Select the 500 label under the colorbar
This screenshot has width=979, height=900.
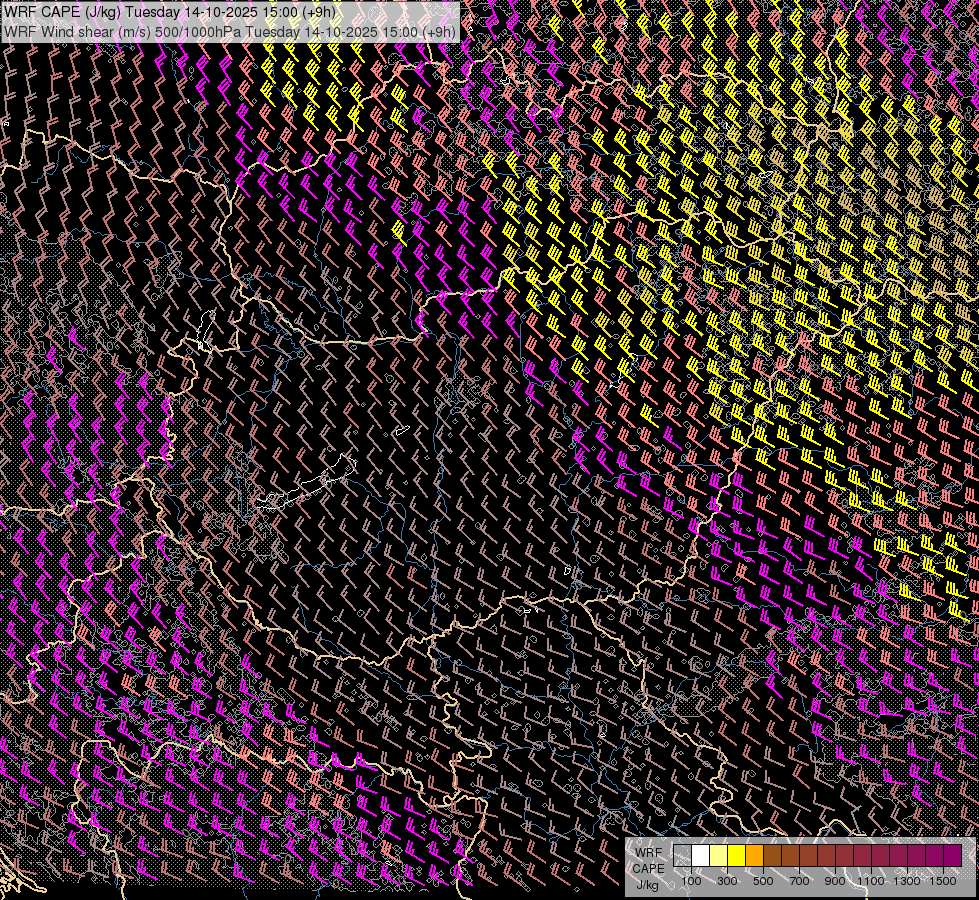(x=763, y=880)
